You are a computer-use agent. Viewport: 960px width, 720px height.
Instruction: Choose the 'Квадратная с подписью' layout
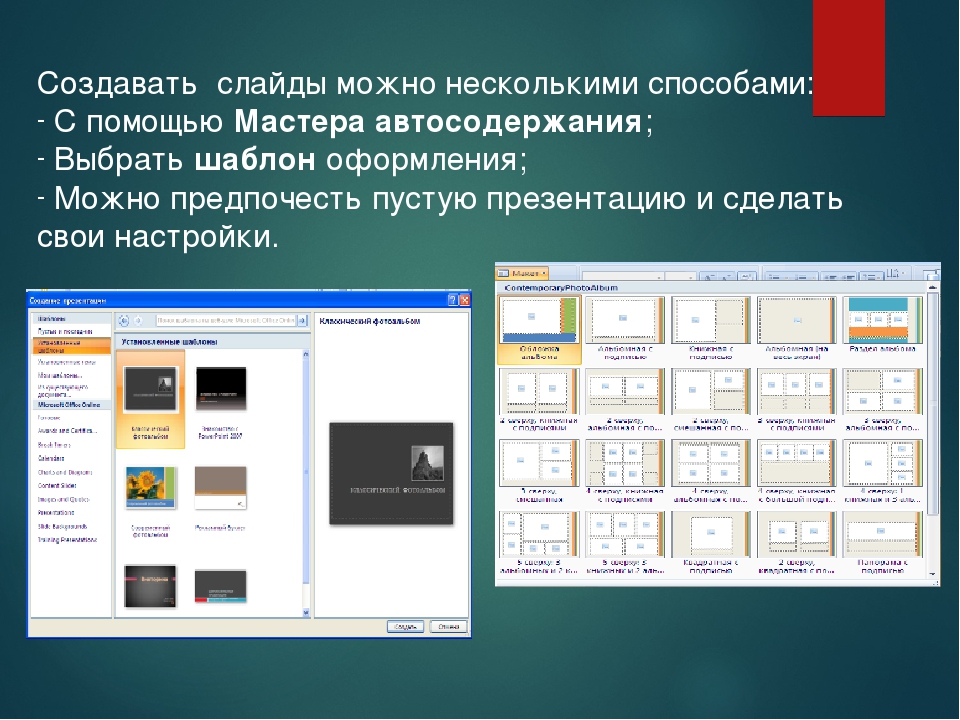(711, 544)
